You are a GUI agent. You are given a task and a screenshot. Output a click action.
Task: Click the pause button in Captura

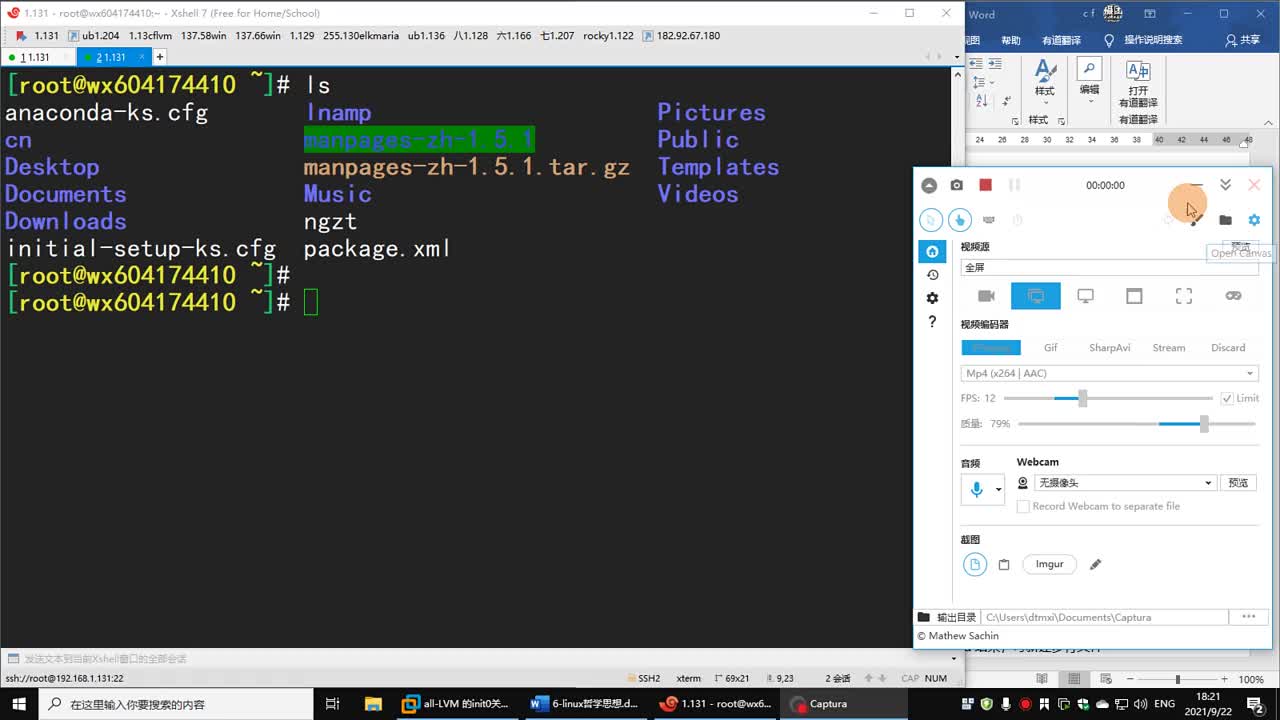tap(1014, 185)
